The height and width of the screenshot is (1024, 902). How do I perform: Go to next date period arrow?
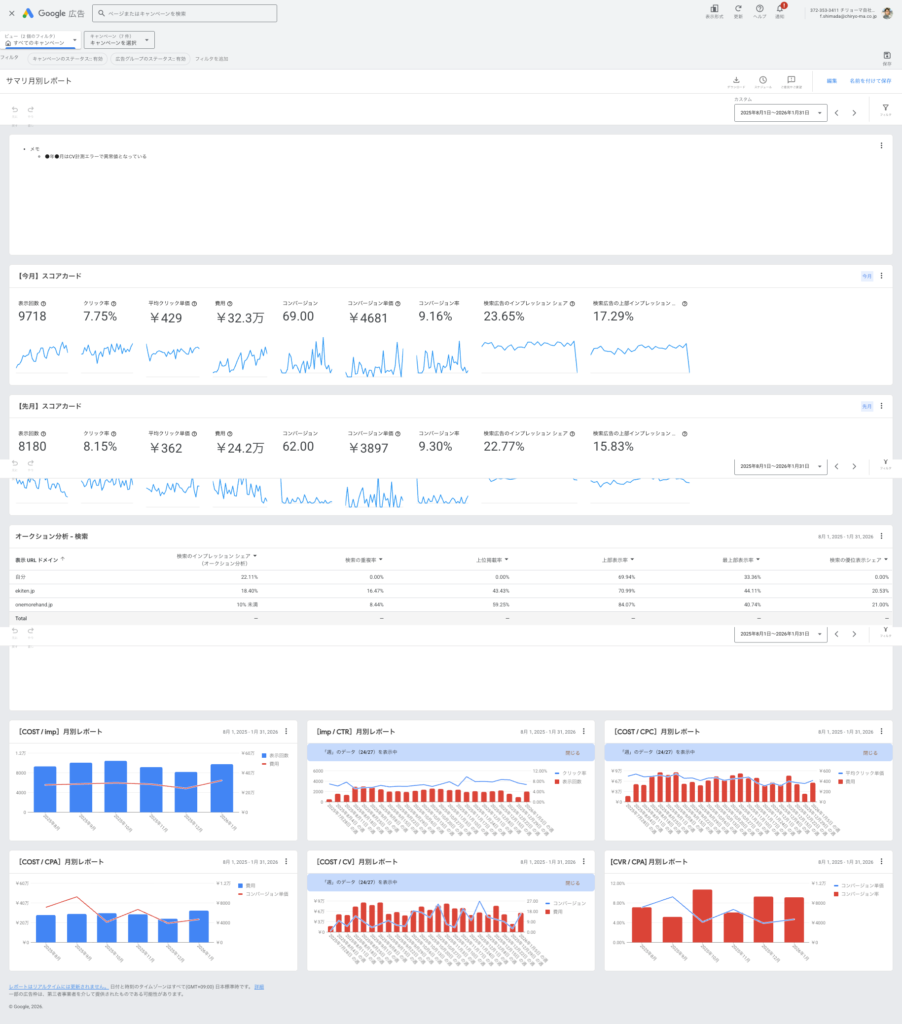pos(854,113)
